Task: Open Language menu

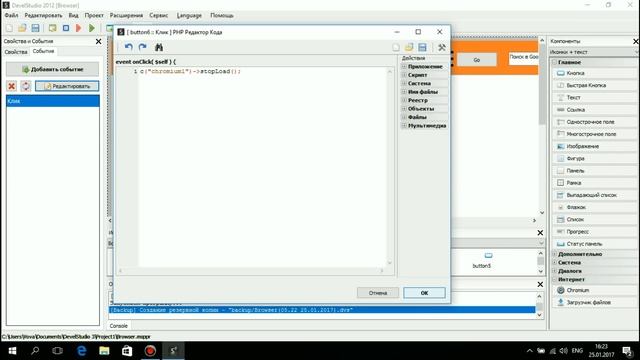Action: [x=189, y=15]
